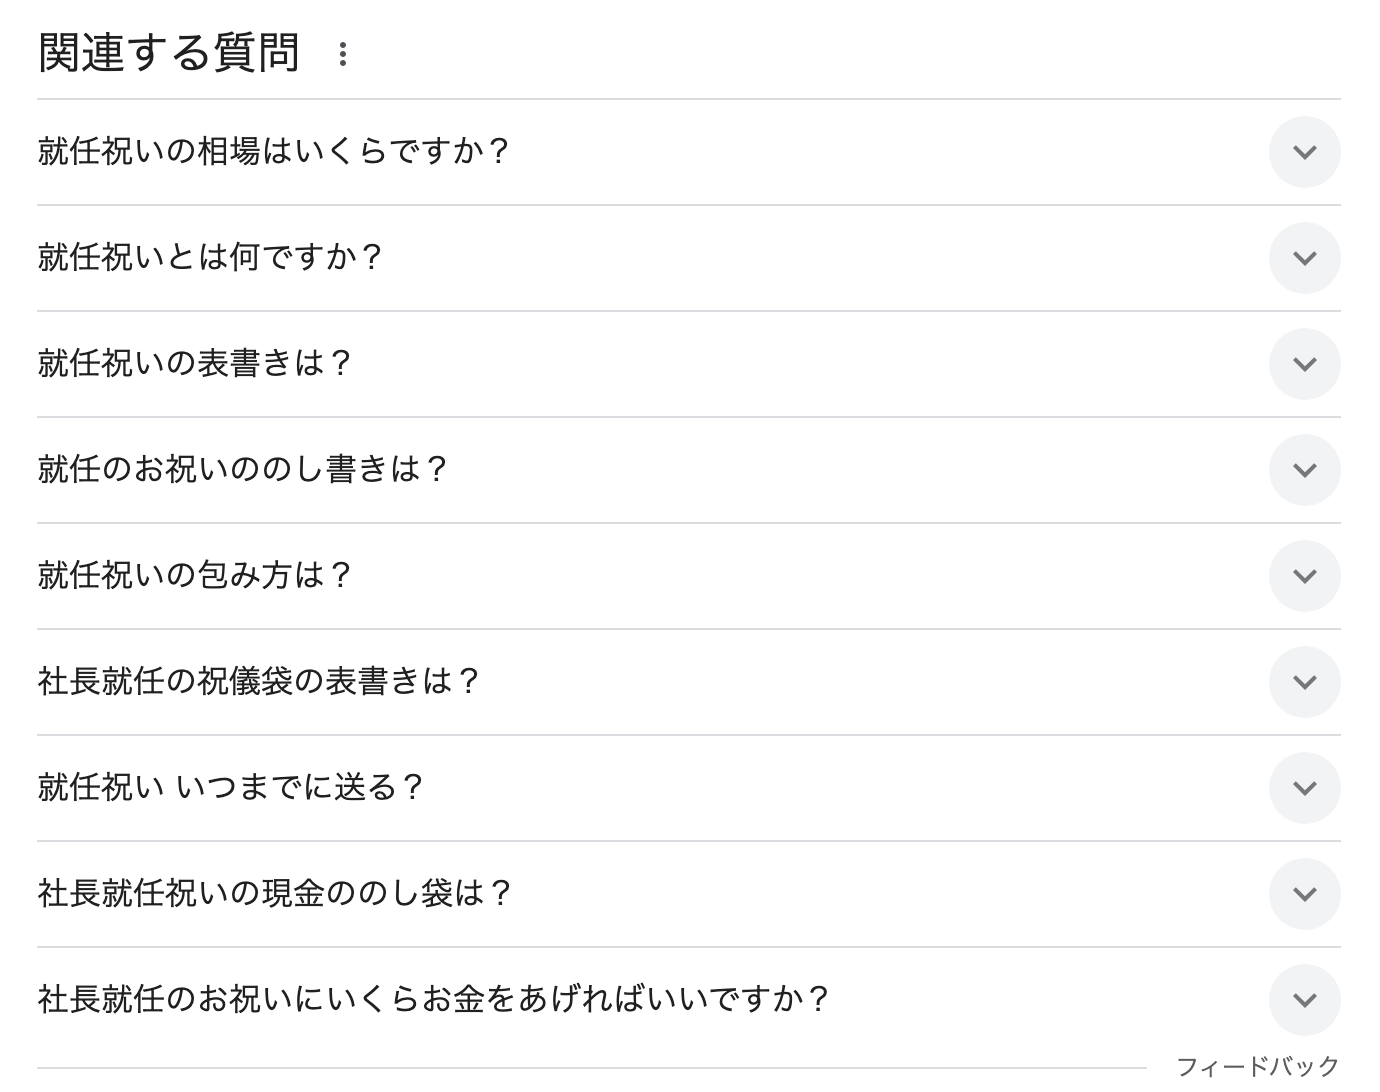Expand chevron for 社長就任の祝儀袋の表書きは？
This screenshot has height=1092, width=1380.
point(1304,682)
